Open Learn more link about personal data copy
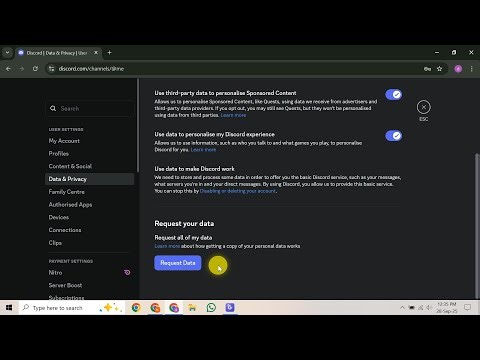 point(167,246)
